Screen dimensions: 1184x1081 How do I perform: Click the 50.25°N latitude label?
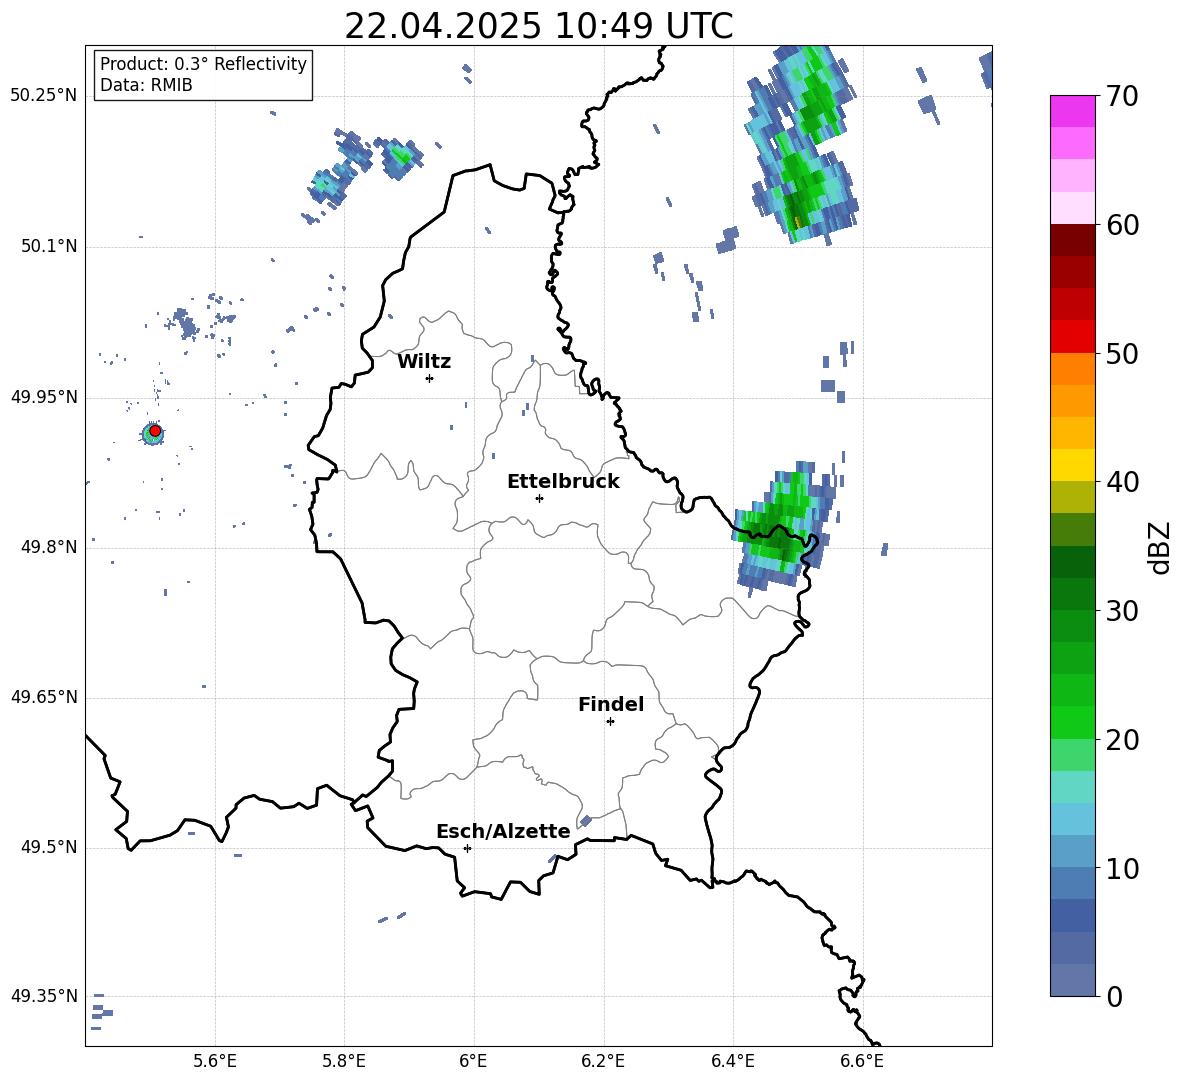coord(44,96)
